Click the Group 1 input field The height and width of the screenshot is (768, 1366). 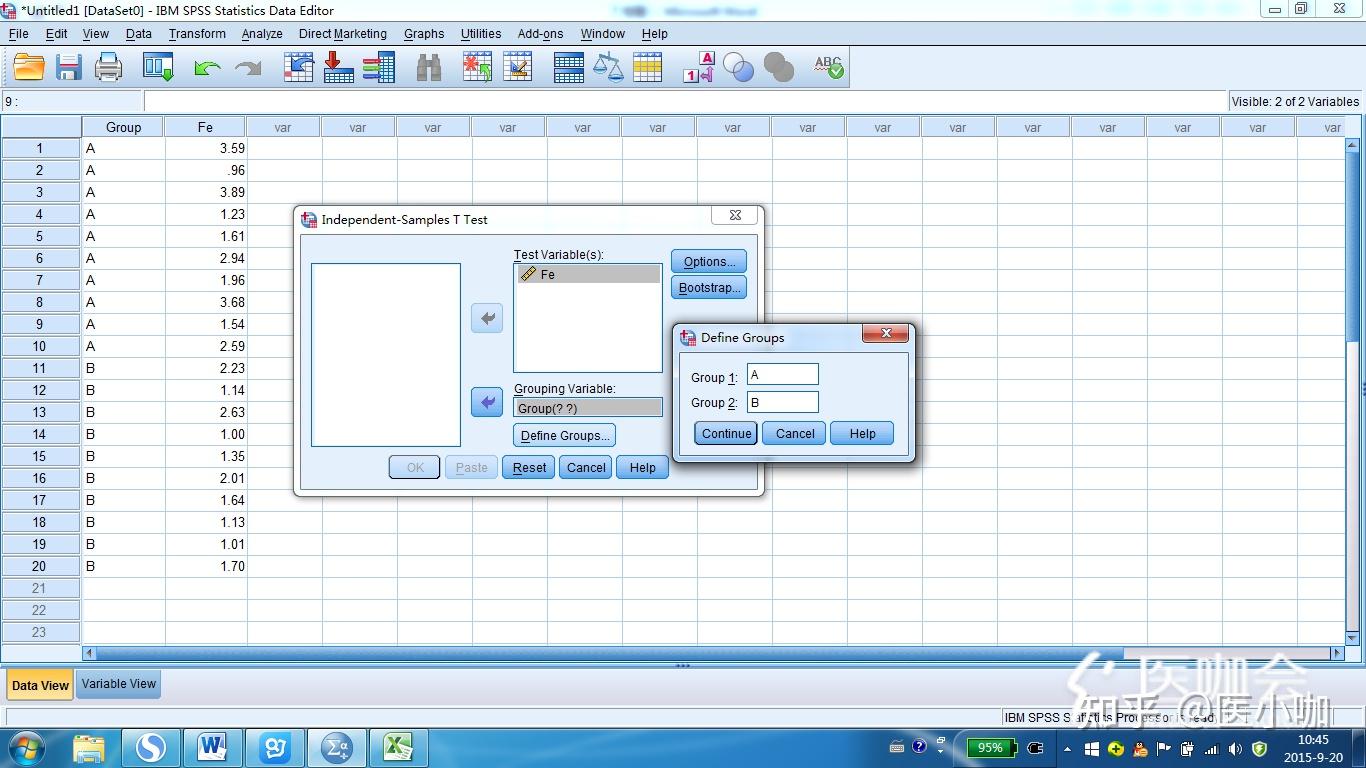pyautogui.click(x=783, y=374)
